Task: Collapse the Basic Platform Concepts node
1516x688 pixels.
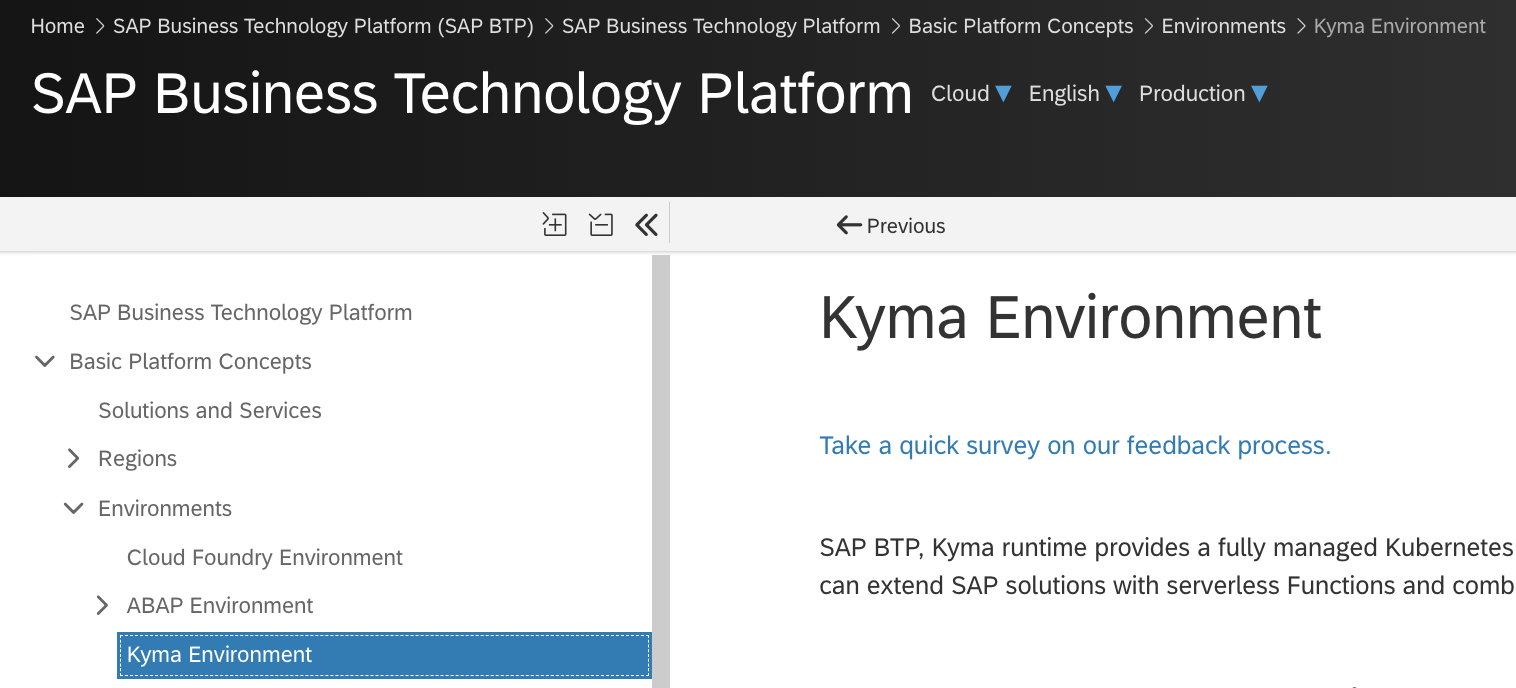Action: pos(45,362)
